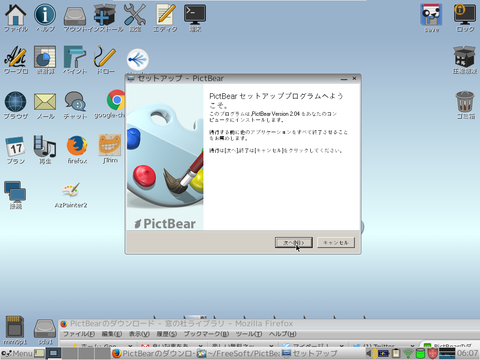The height and width of the screenshot is (360, 480).
Task: Open the round blue splash desktop icon
Action: pyautogui.click(x=138, y=60)
